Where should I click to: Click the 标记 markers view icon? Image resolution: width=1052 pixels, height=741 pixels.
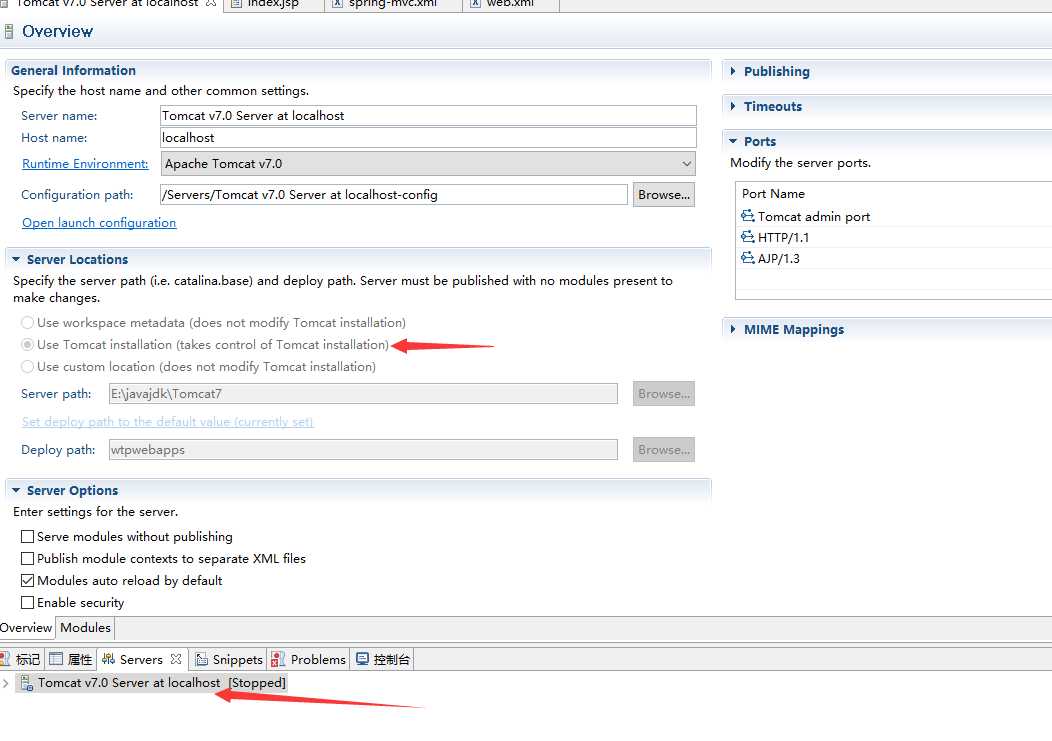(5, 659)
